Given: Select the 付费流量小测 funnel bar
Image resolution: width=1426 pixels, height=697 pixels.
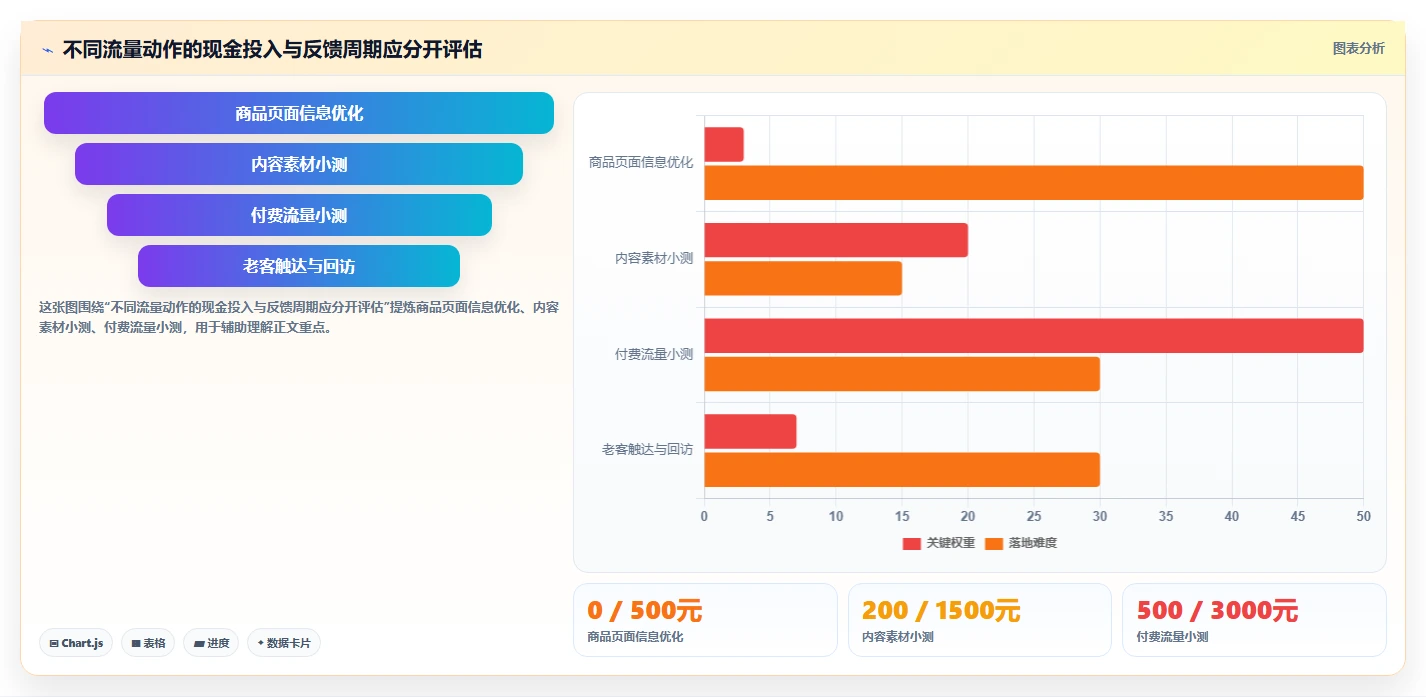Looking at the screenshot, I should point(299,215).
